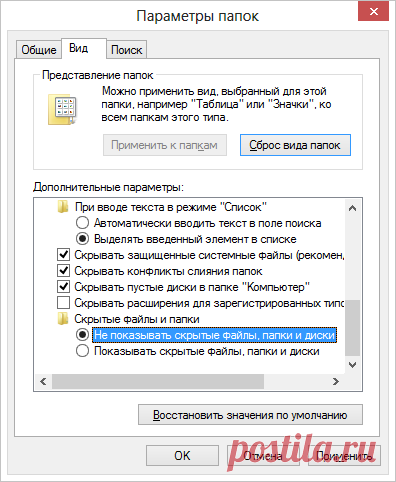The width and height of the screenshot is (396, 482).
Task: Close the Параметры папок dialog
Action: (x=374, y=12)
